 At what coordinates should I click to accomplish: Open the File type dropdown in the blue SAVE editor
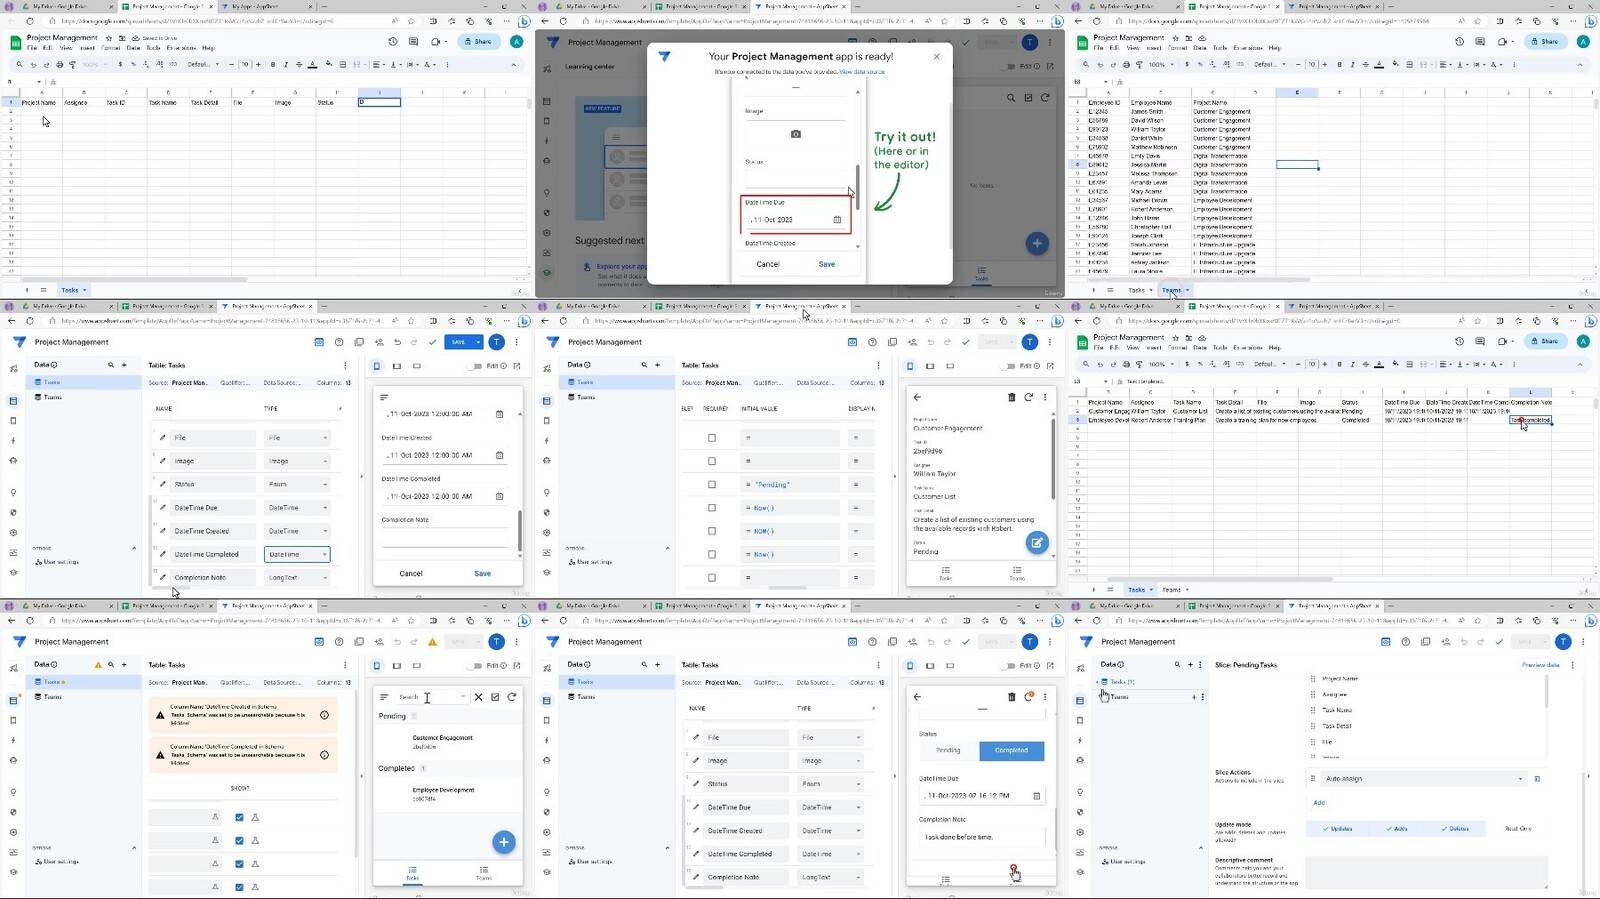point(297,438)
